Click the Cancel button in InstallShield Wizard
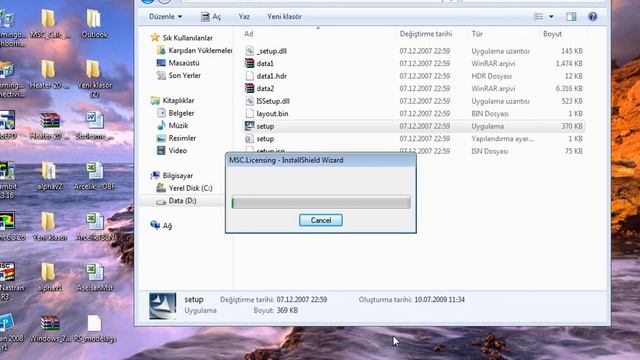 pos(320,220)
